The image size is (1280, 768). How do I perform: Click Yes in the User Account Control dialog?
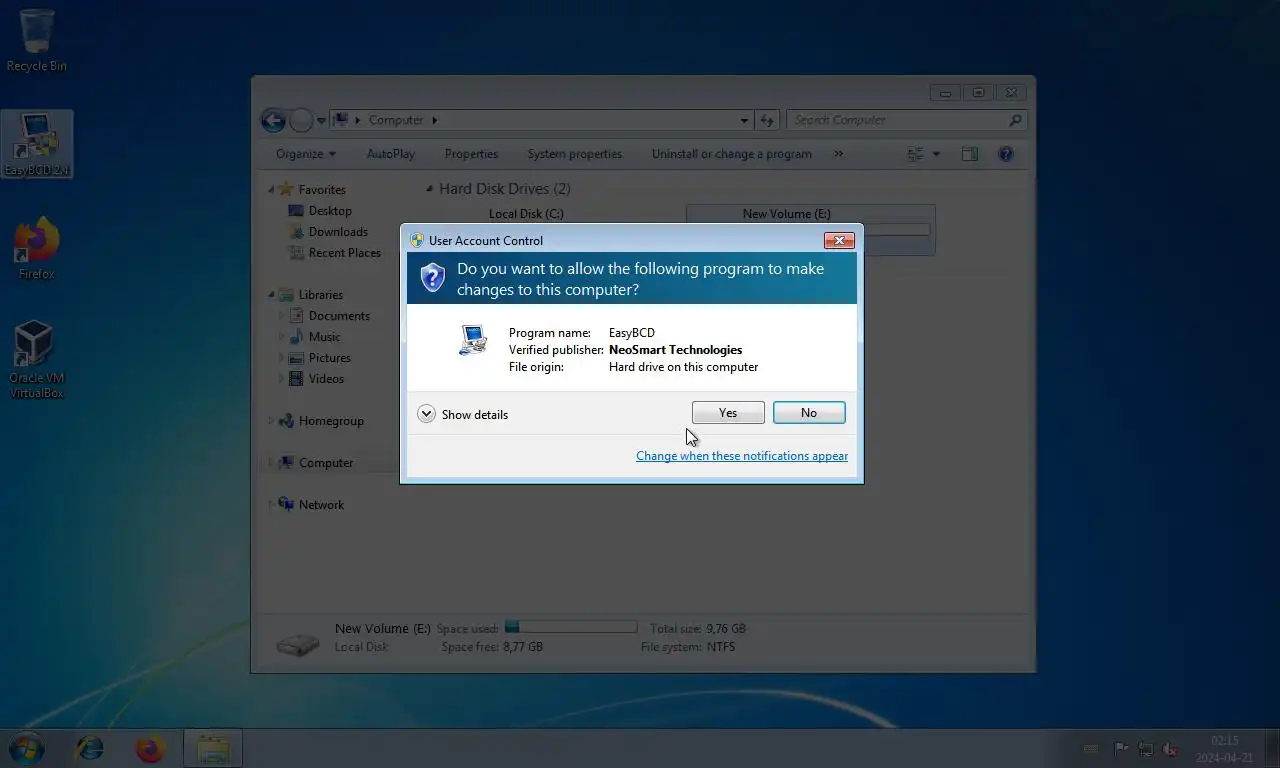[728, 413]
